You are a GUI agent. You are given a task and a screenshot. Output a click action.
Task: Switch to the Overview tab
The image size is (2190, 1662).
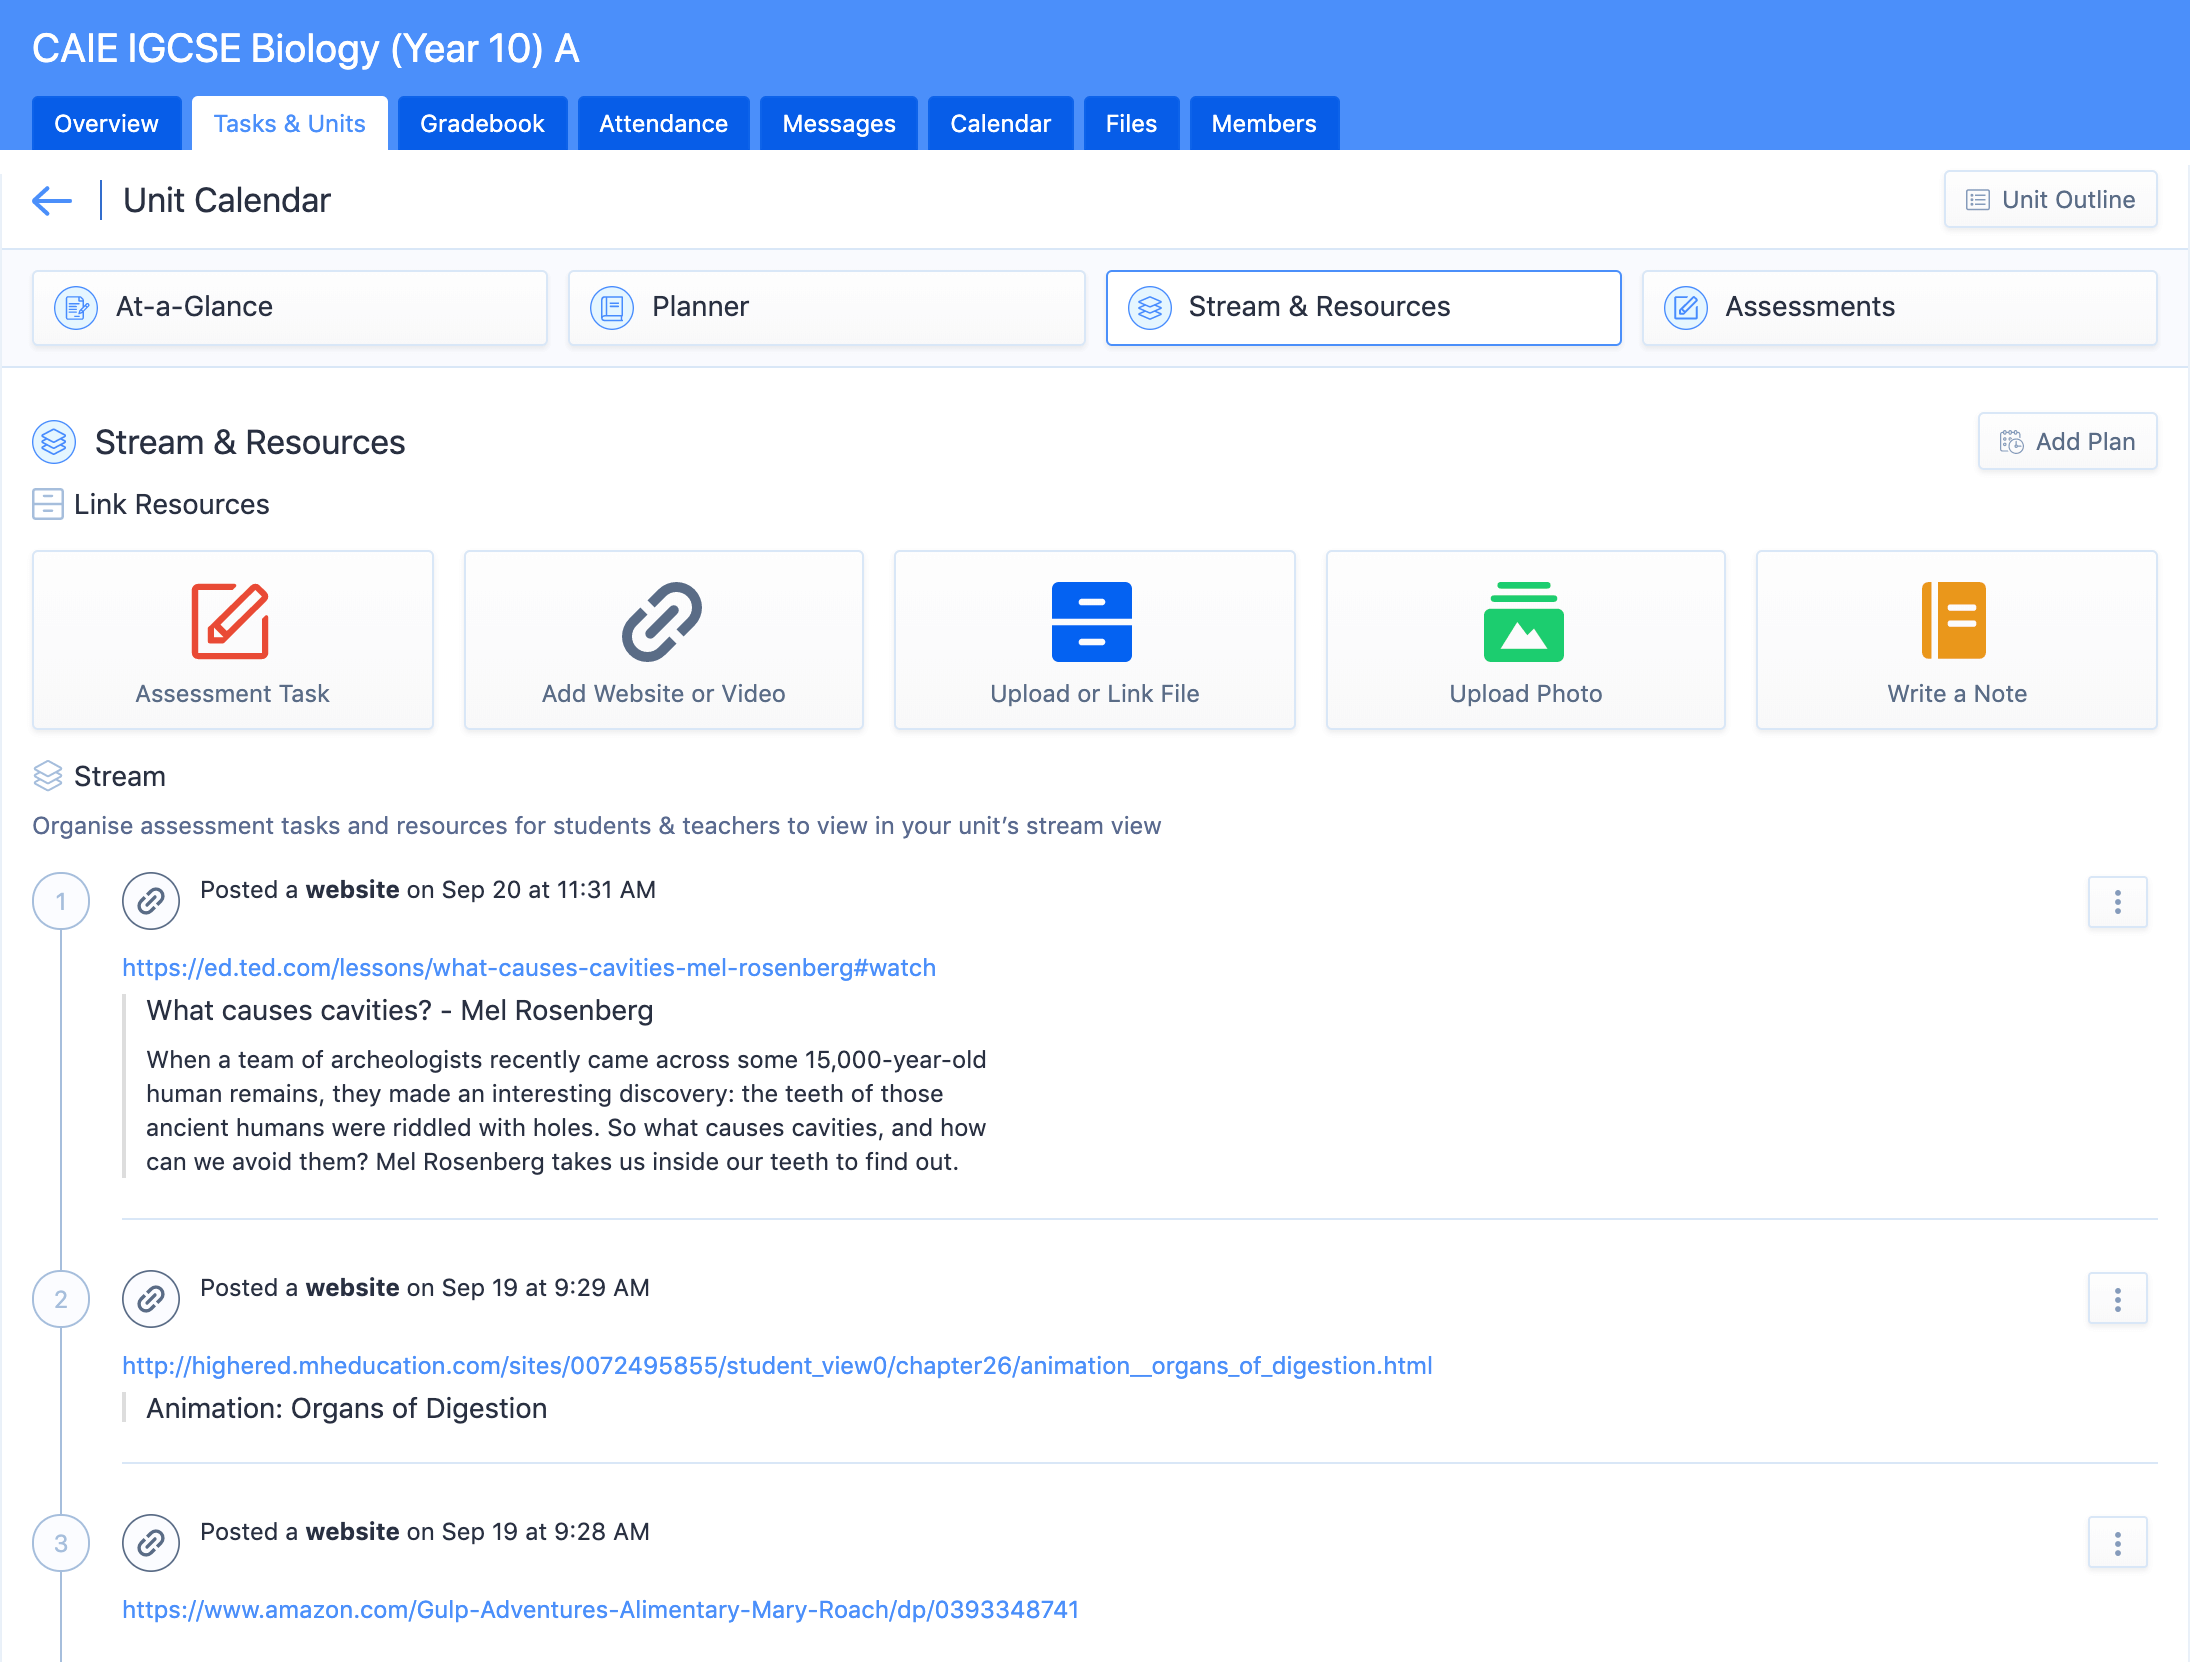pyautogui.click(x=106, y=123)
